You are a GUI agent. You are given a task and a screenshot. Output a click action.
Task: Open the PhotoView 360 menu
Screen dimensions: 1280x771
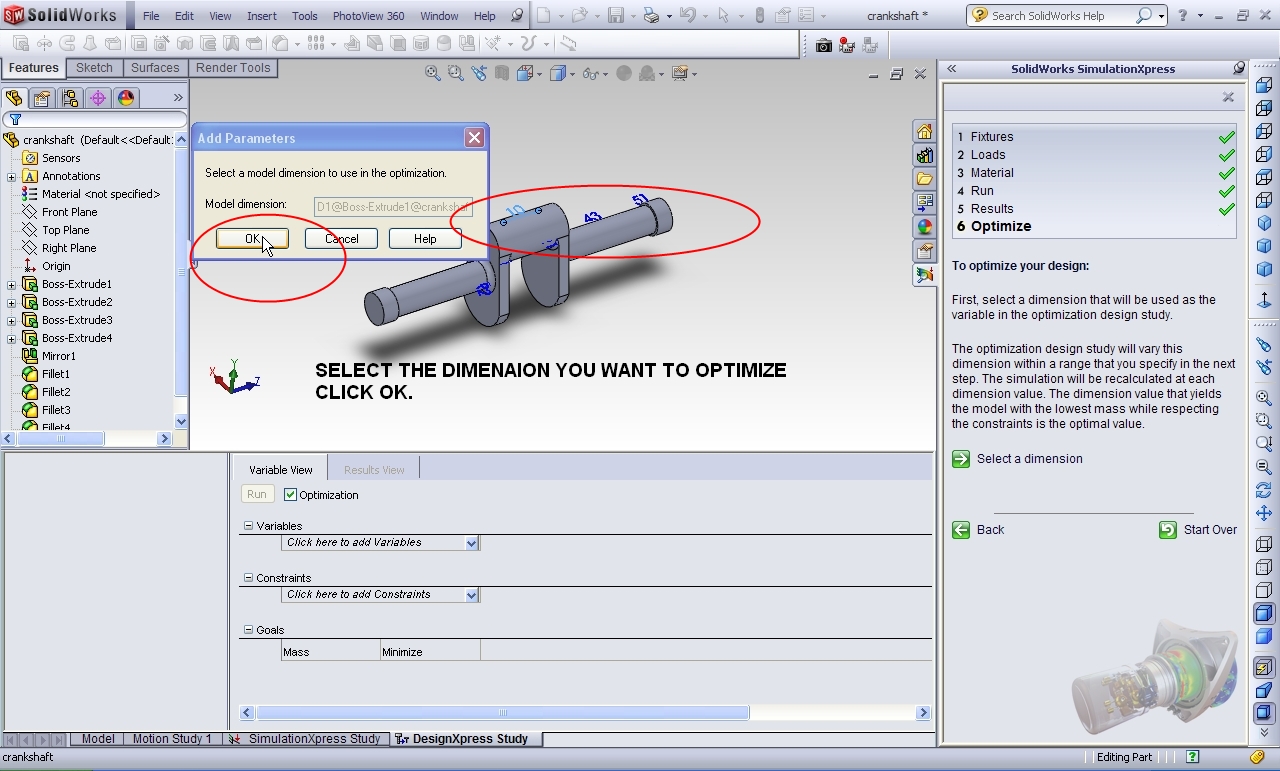[368, 16]
